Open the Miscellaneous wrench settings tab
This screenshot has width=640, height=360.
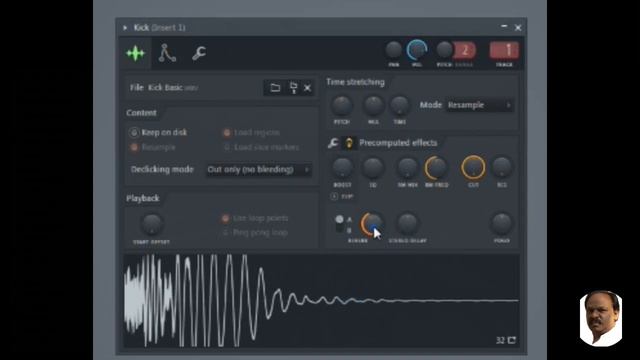click(199, 53)
